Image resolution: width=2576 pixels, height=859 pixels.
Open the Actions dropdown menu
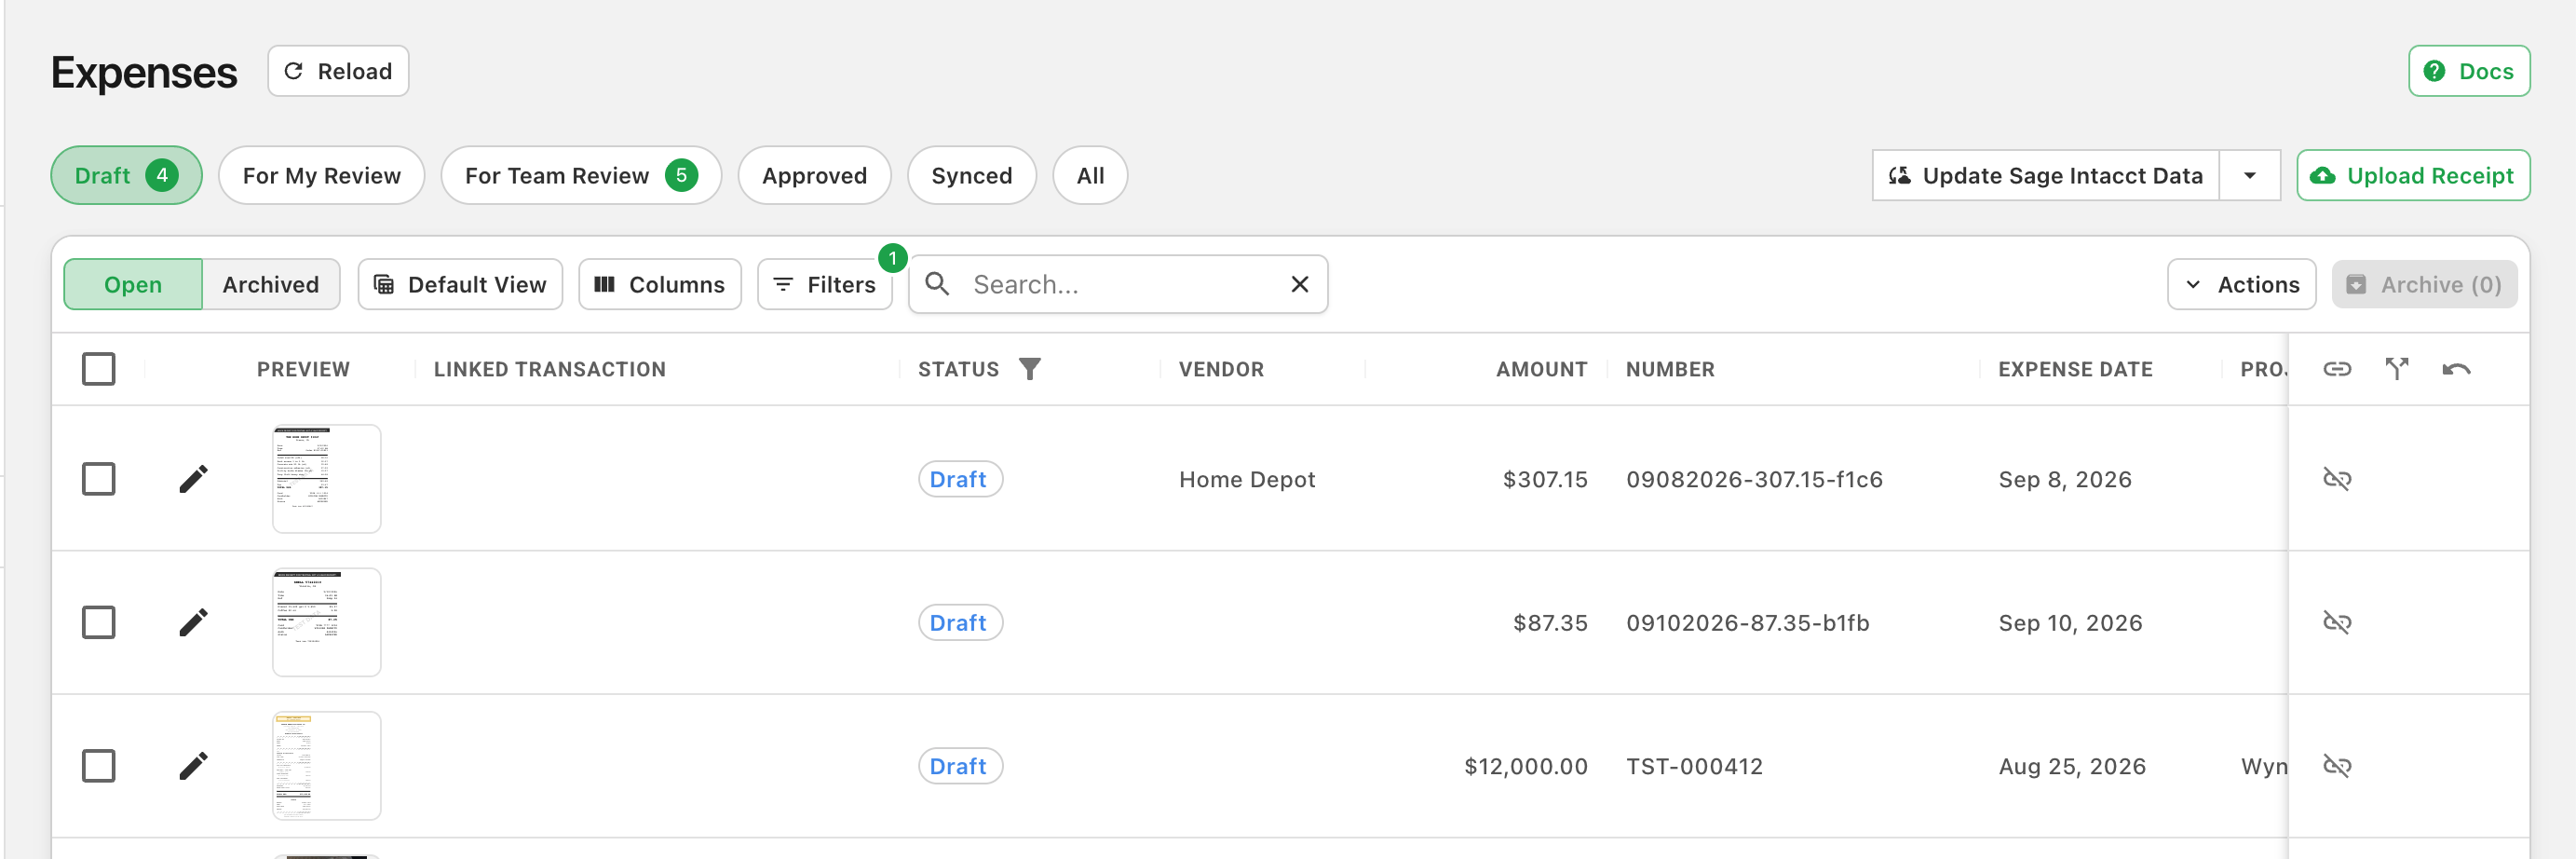(2241, 285)
